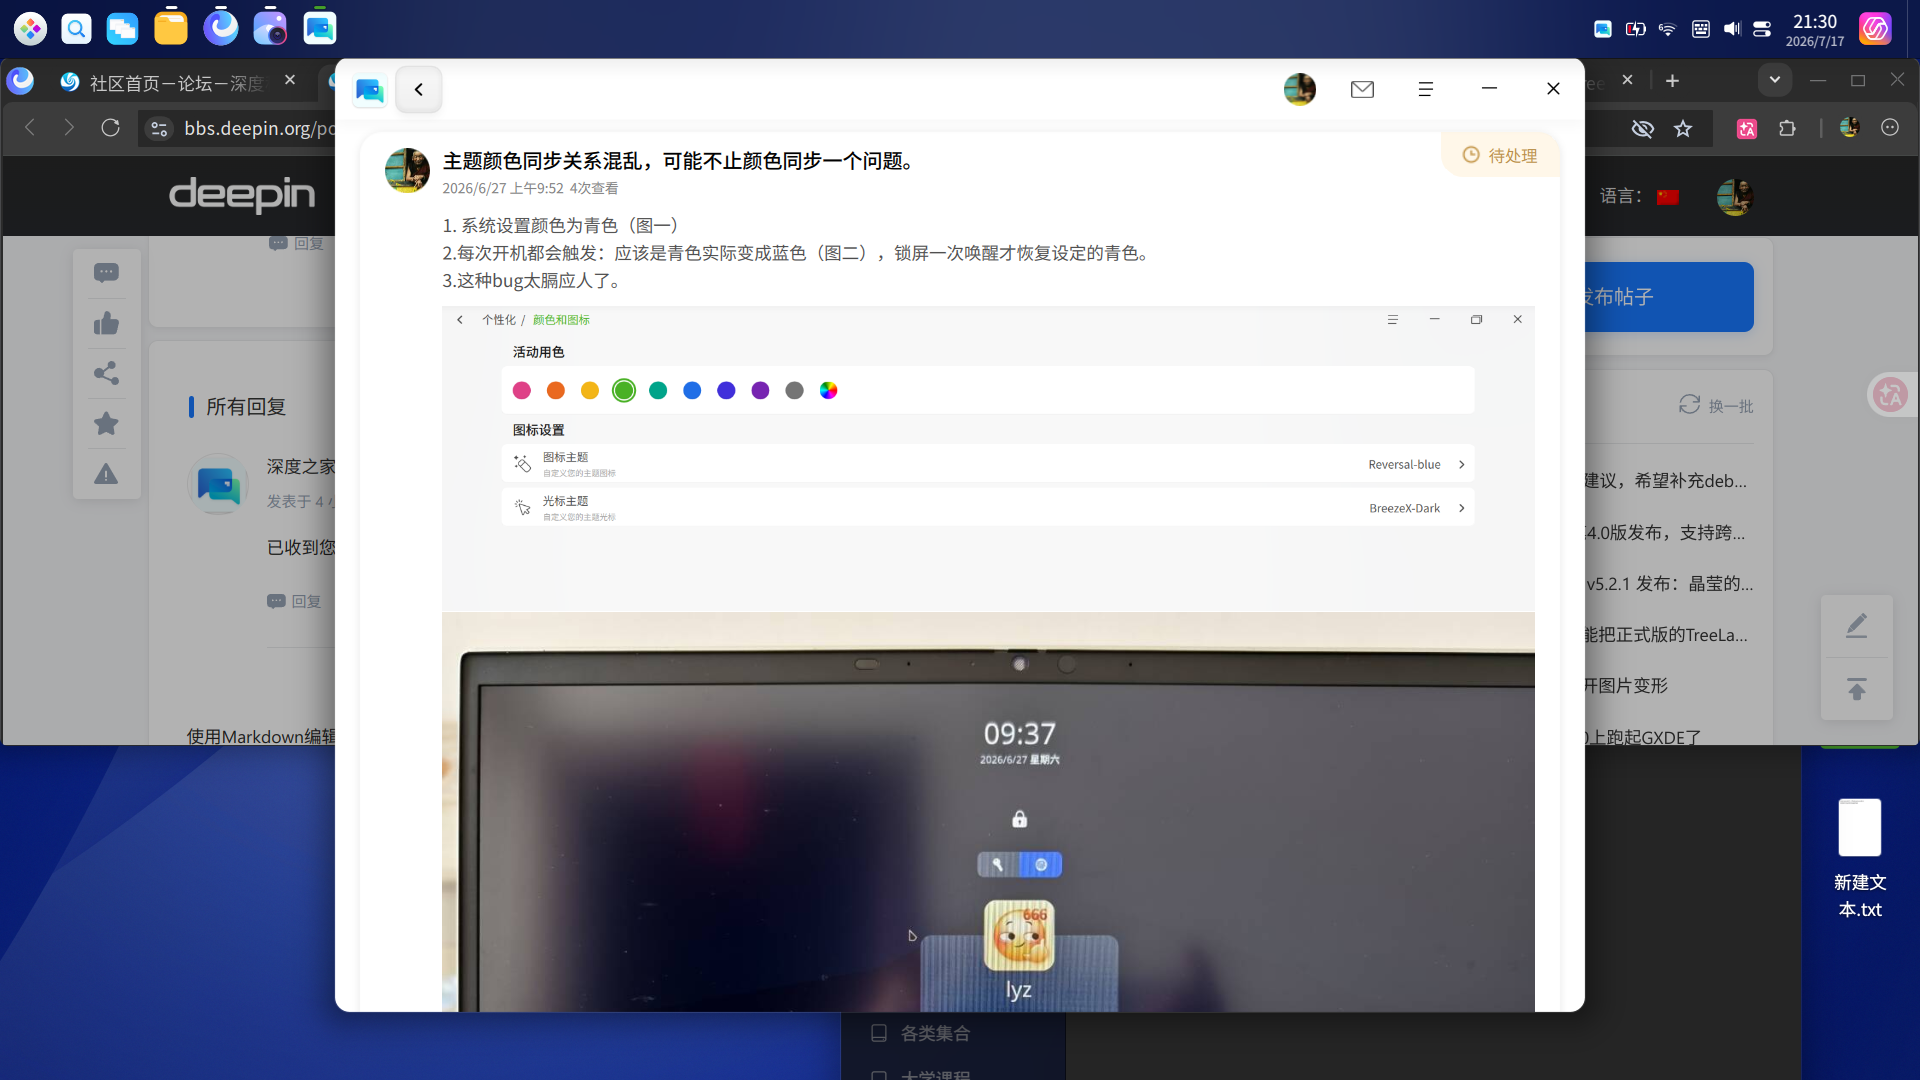
Task: Click the user avatar in feedback title bar
Action: point(1299,90)
